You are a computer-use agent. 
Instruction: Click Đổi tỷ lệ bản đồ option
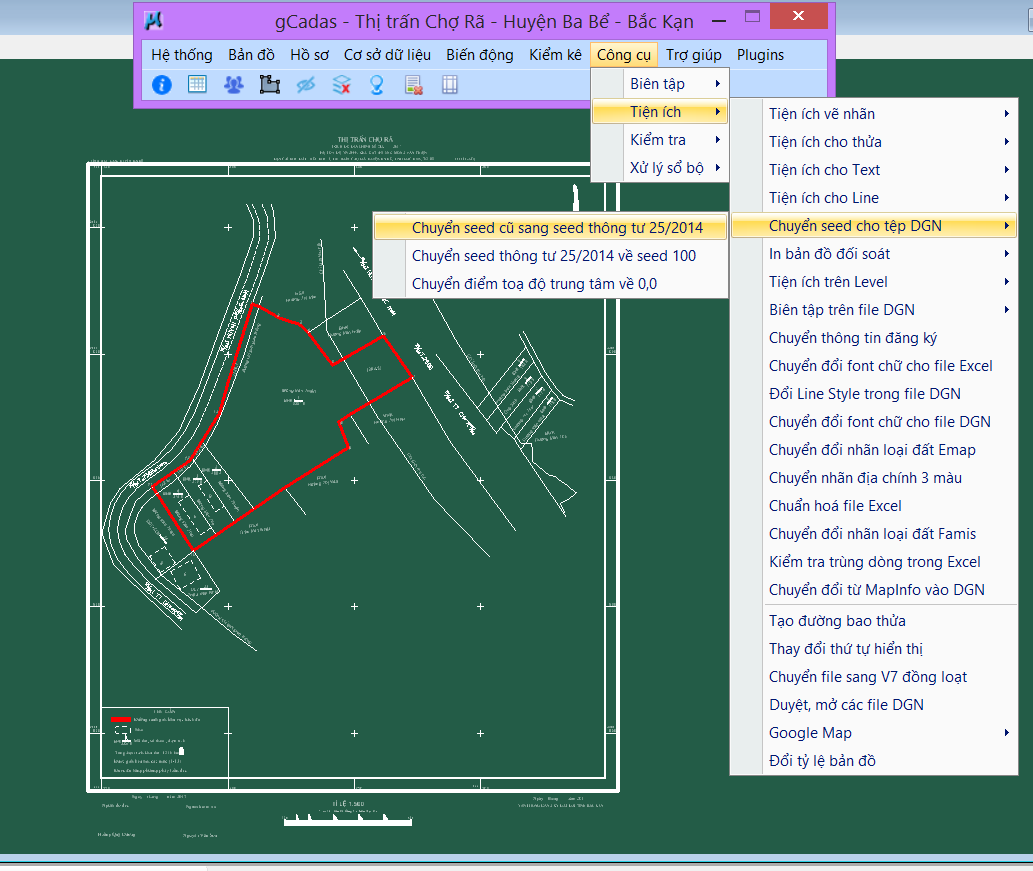tap(822, 761)
